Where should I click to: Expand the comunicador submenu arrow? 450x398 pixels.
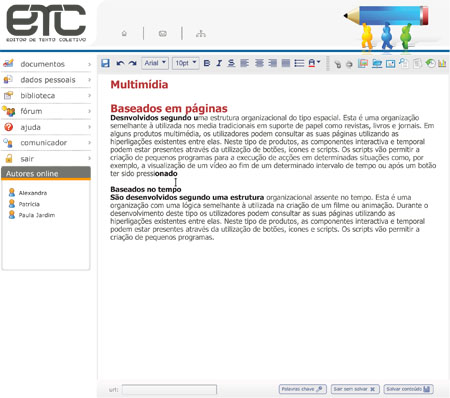pyautogui.click(x=89, y=143)
